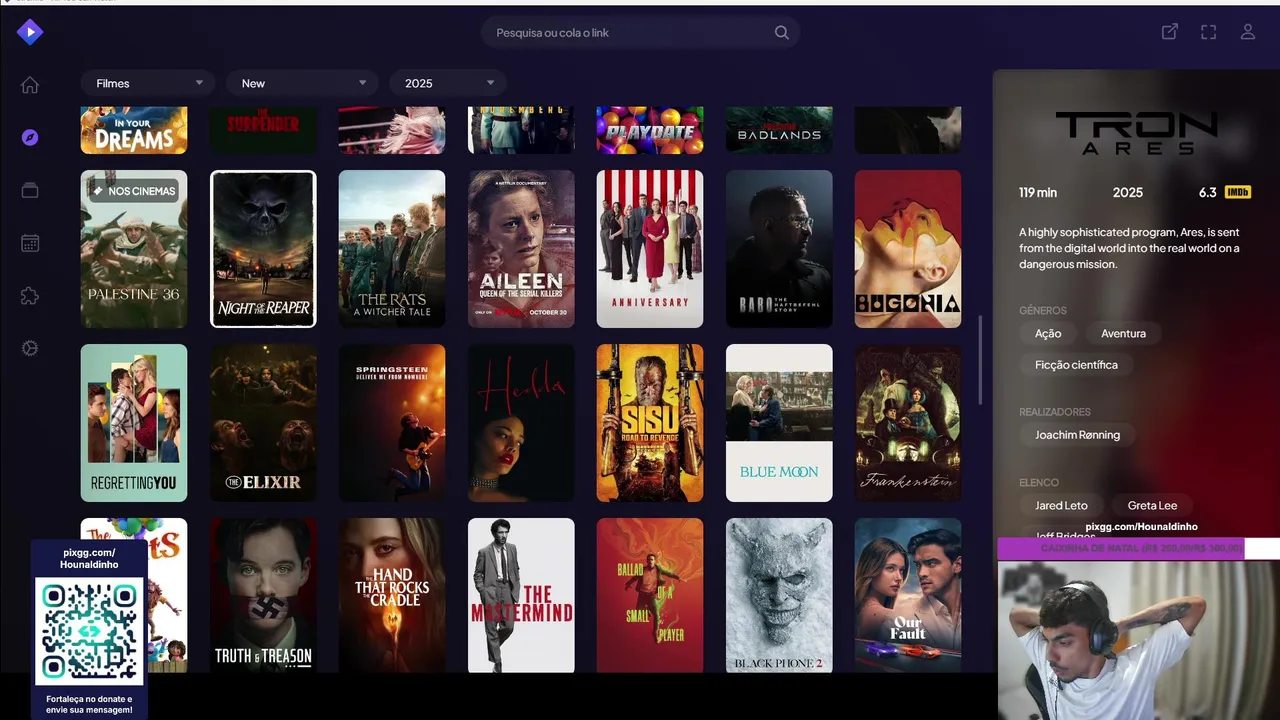Open the Hedda poster
Screen dimensions: 1280x720
point(521,423)
